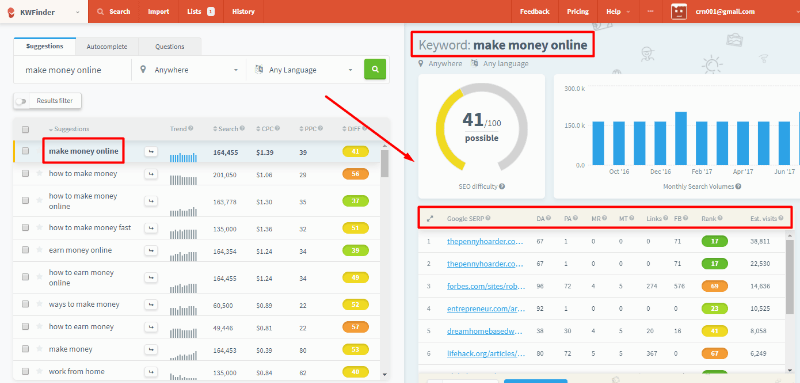
Task: Click the help icon next to DA column
Action: [548, 218]
